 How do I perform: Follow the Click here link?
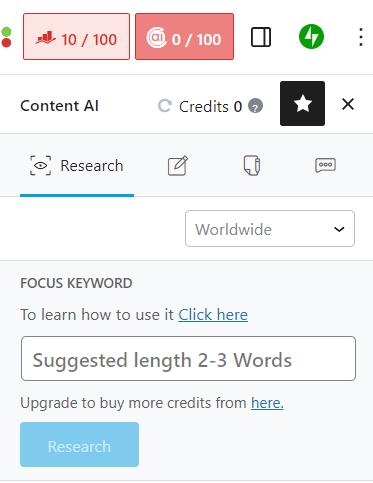coord(213,315)
